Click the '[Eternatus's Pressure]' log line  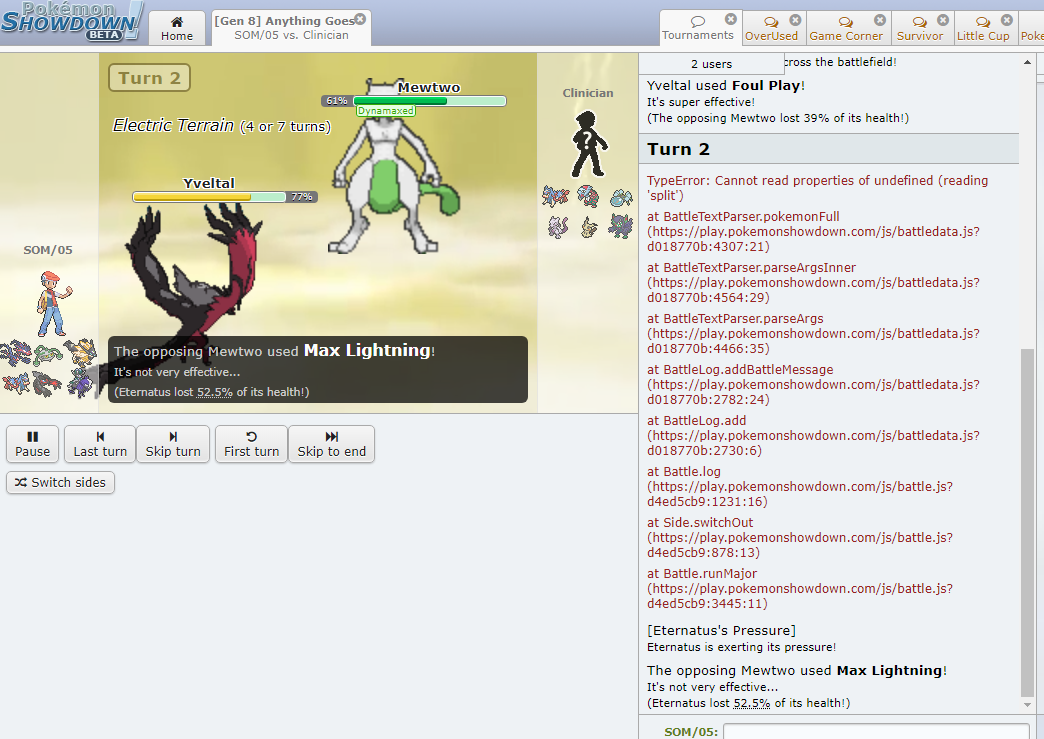(x=721, y=630)
